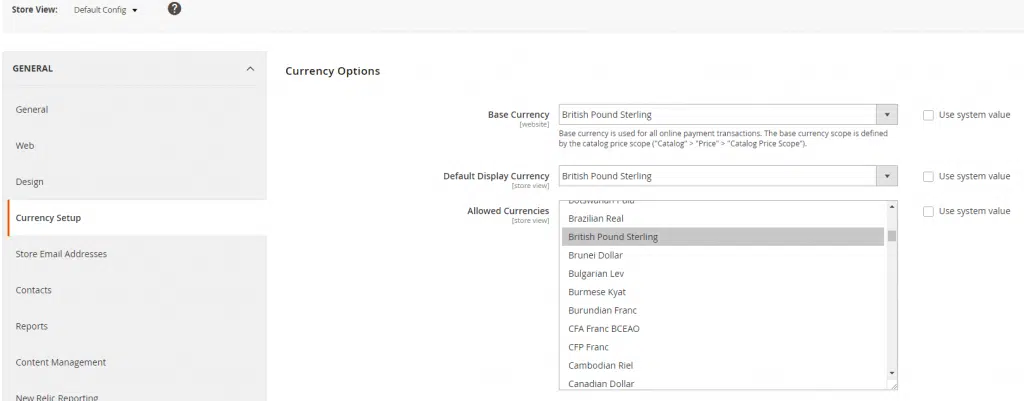
Task: Select Cambodian Riel in Allowed Currencies
Action: coord(723,365)
